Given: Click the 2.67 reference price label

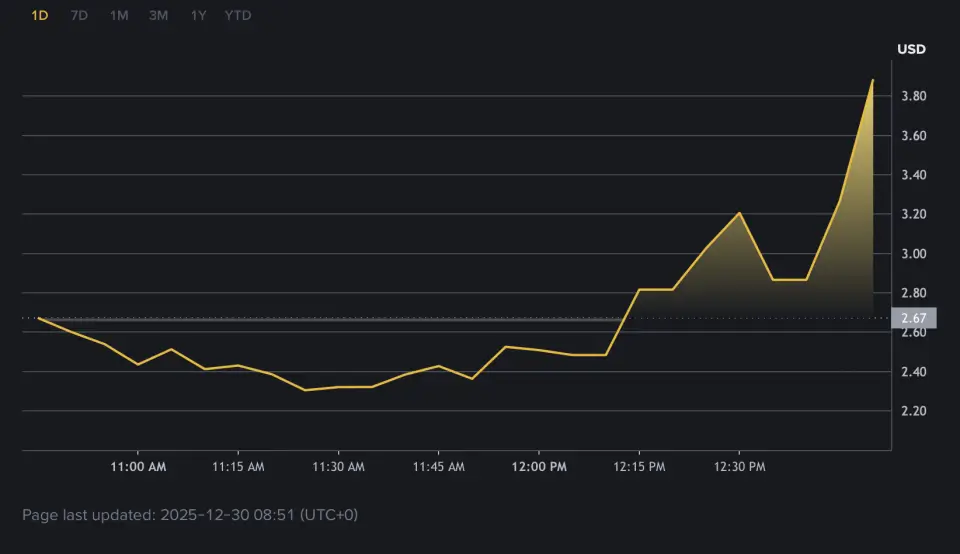Looking at the screenshot, I should click(913, 318).
